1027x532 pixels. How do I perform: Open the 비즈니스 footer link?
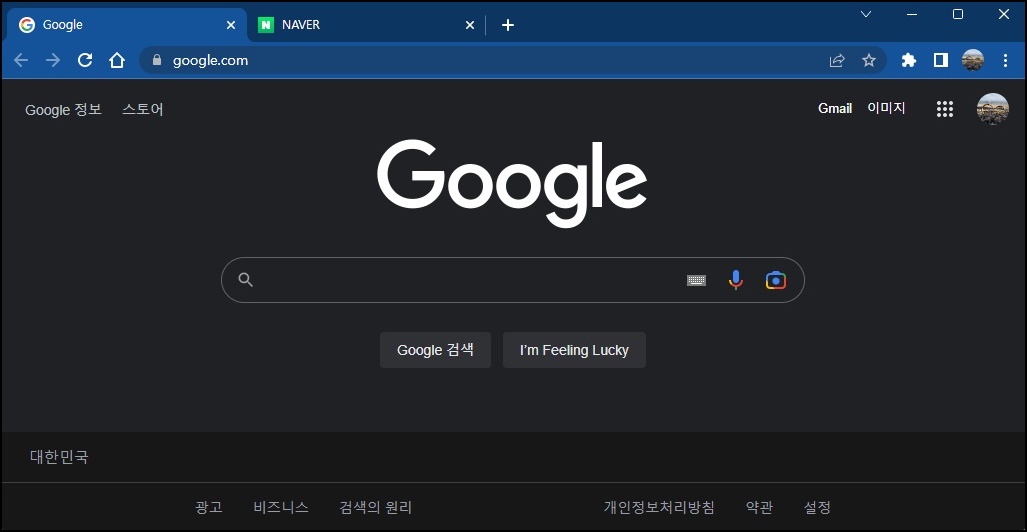coord(281,507)
